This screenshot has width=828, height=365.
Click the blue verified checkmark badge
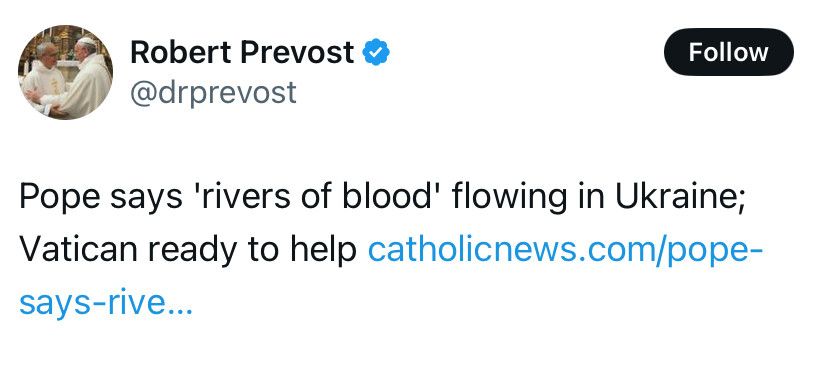pos(376,52)
